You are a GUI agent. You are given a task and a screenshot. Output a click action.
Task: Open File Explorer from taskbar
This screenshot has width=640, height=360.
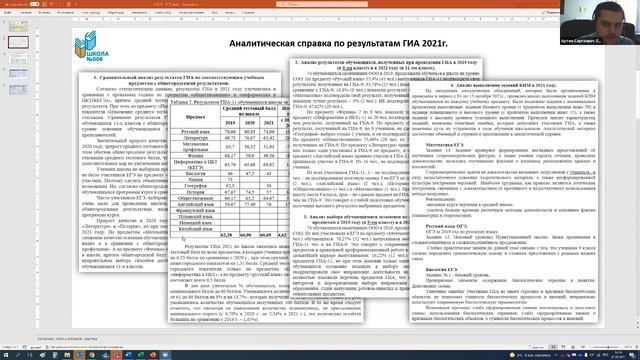pyautogui.click(x=67, y=355)
